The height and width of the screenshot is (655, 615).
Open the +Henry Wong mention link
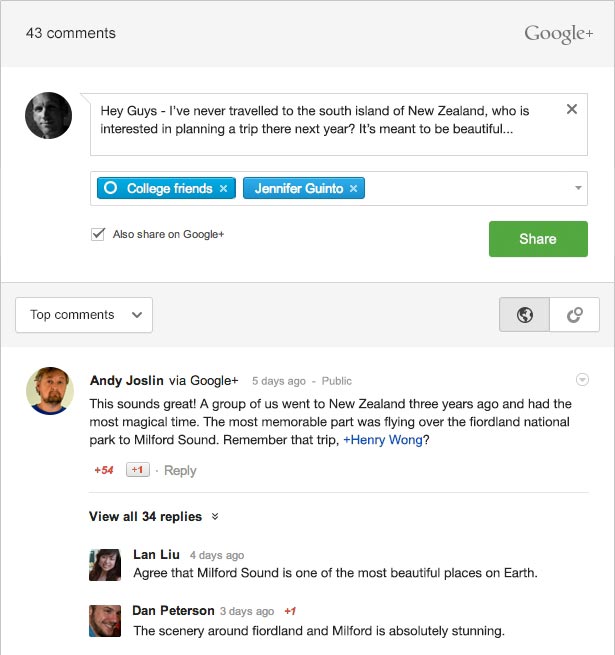tap(383, 440)
